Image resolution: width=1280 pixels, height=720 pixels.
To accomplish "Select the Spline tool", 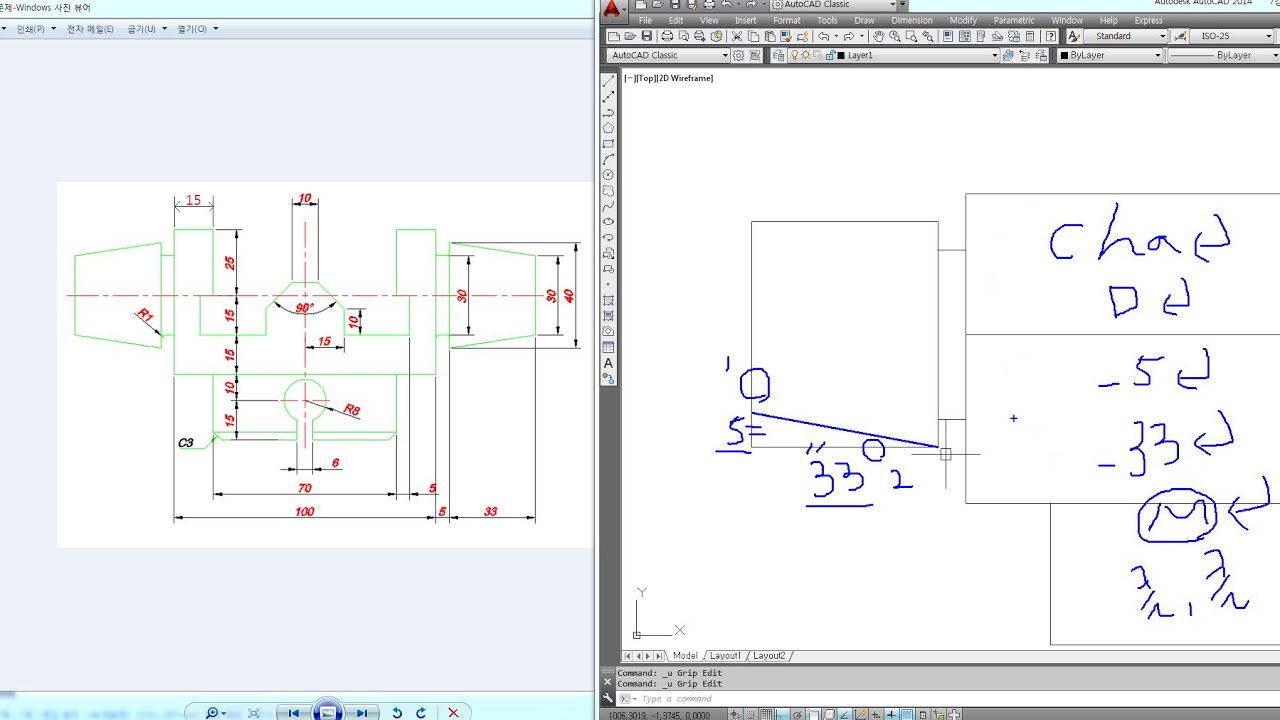I will [608, 206].
